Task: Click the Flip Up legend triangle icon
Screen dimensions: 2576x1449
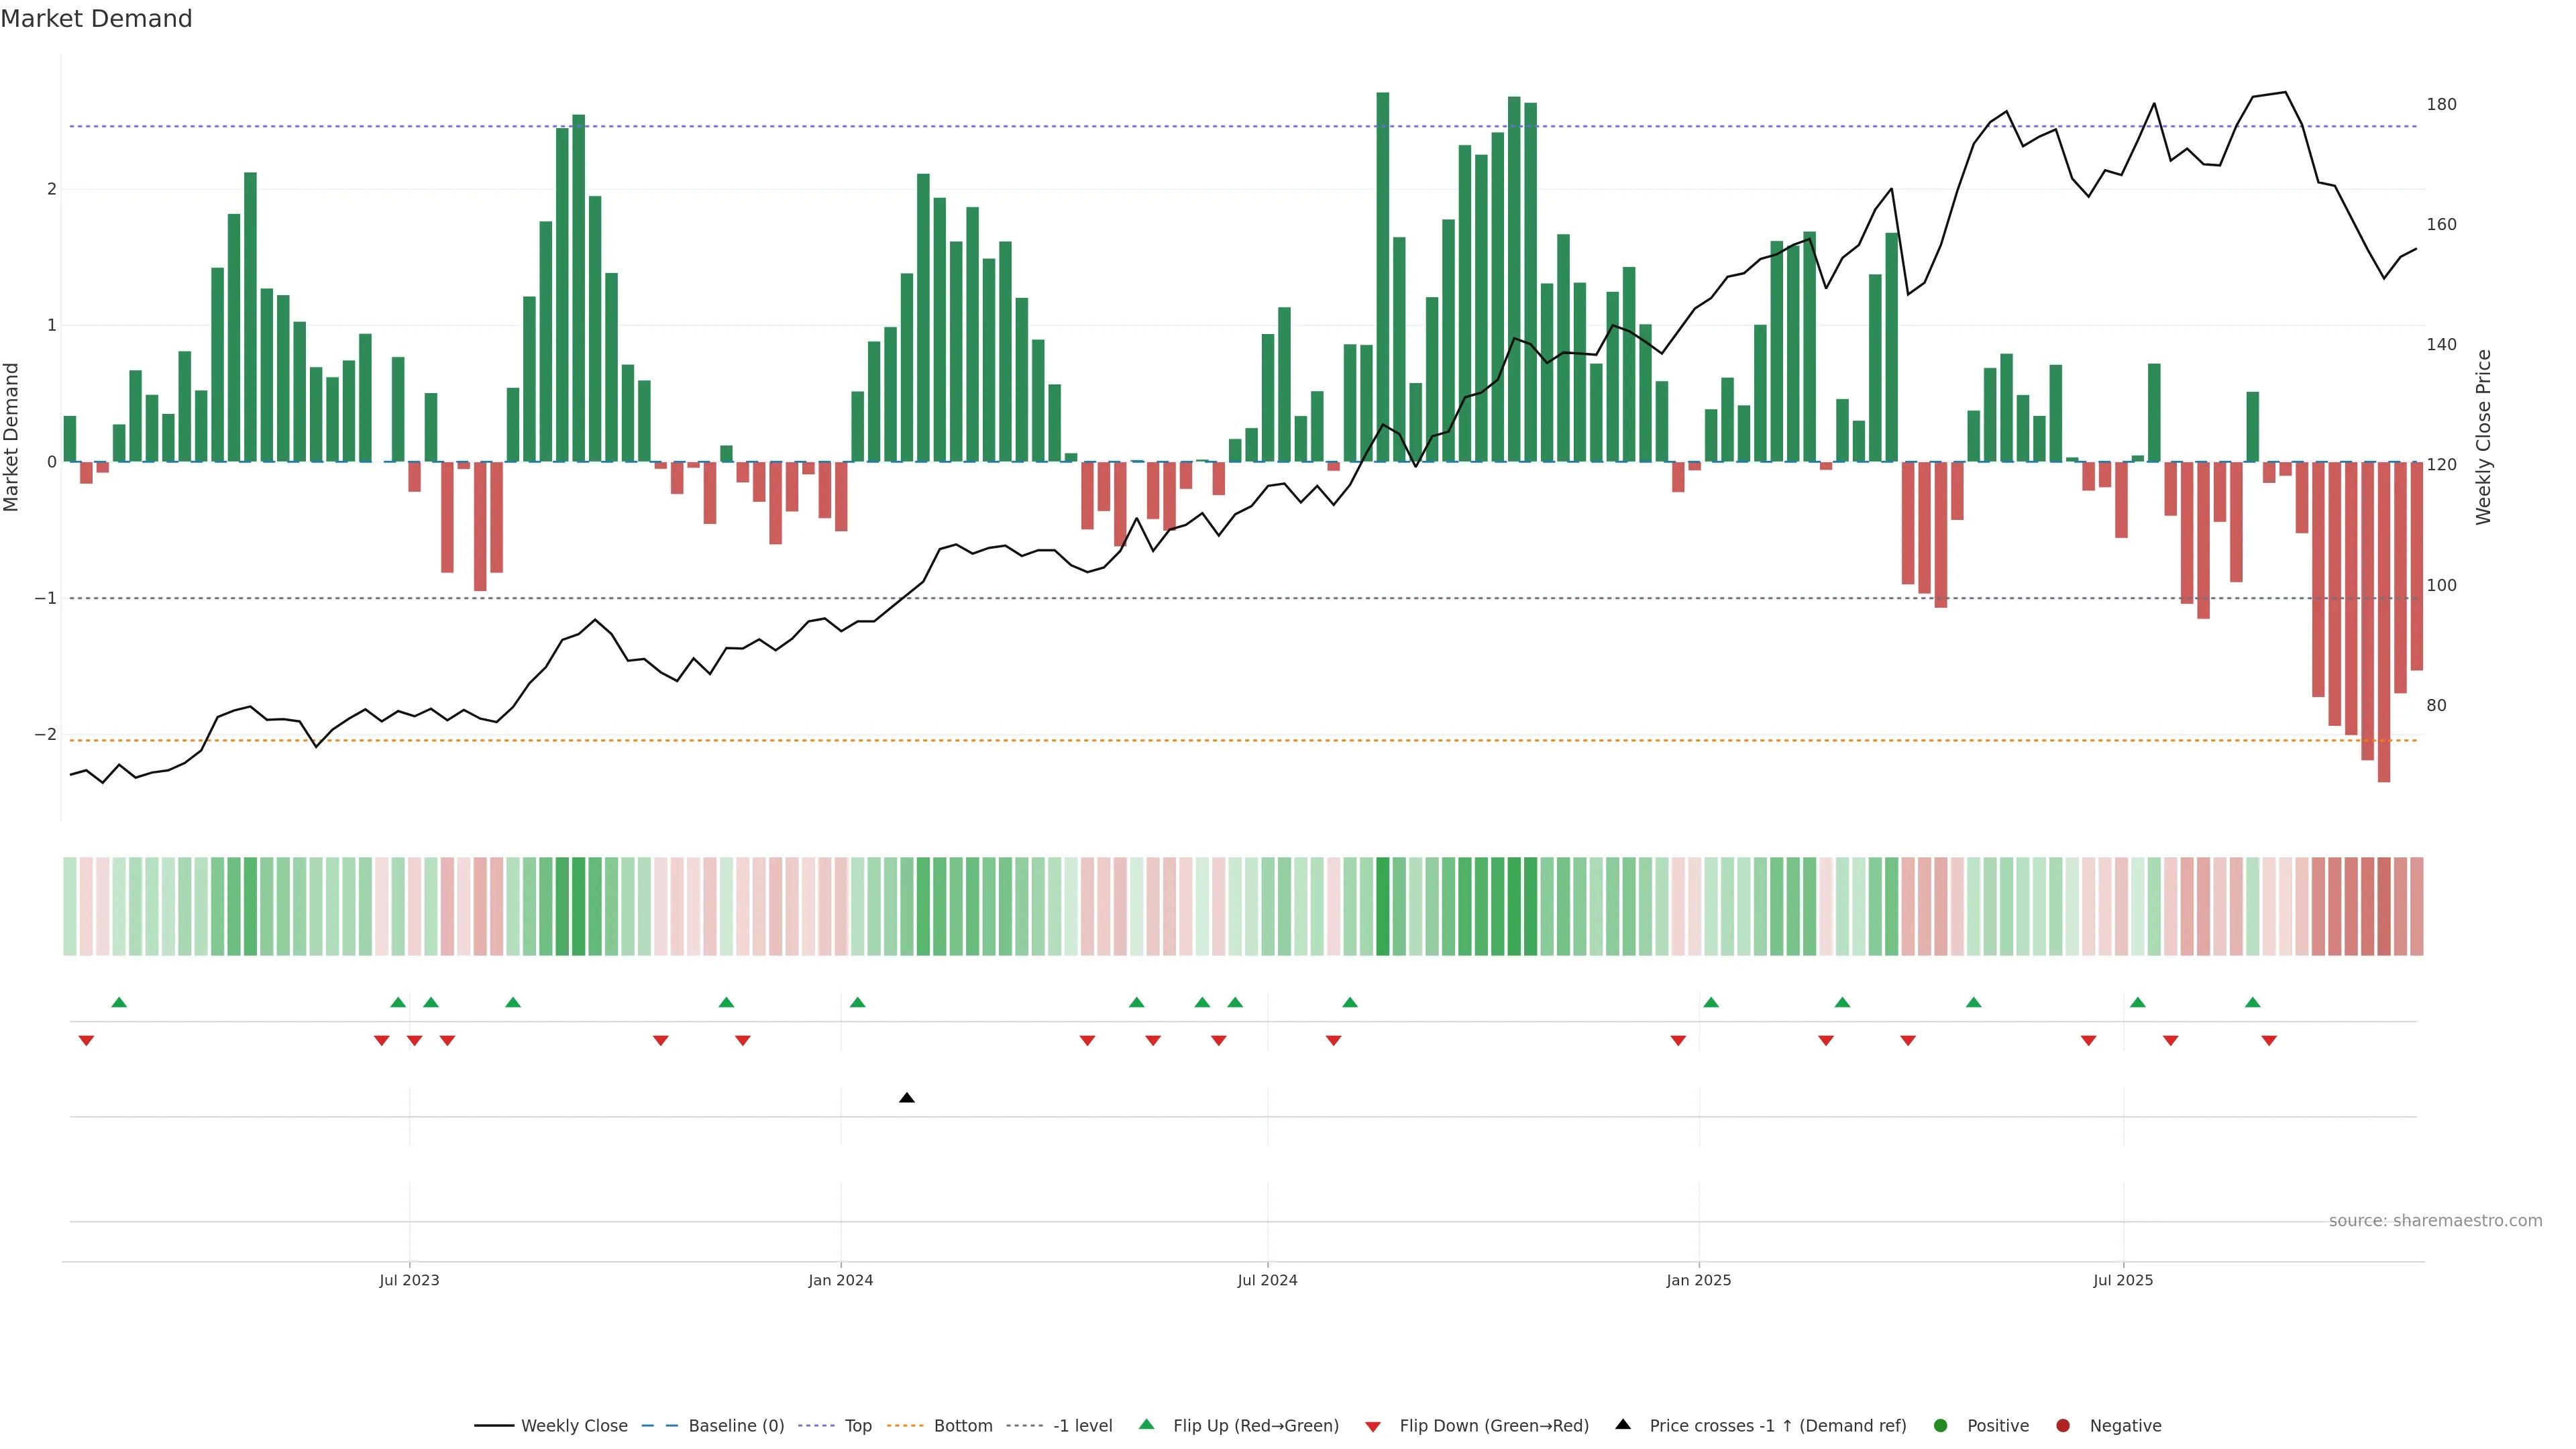Action: pyautogui.click(x=1146, y=1424)
